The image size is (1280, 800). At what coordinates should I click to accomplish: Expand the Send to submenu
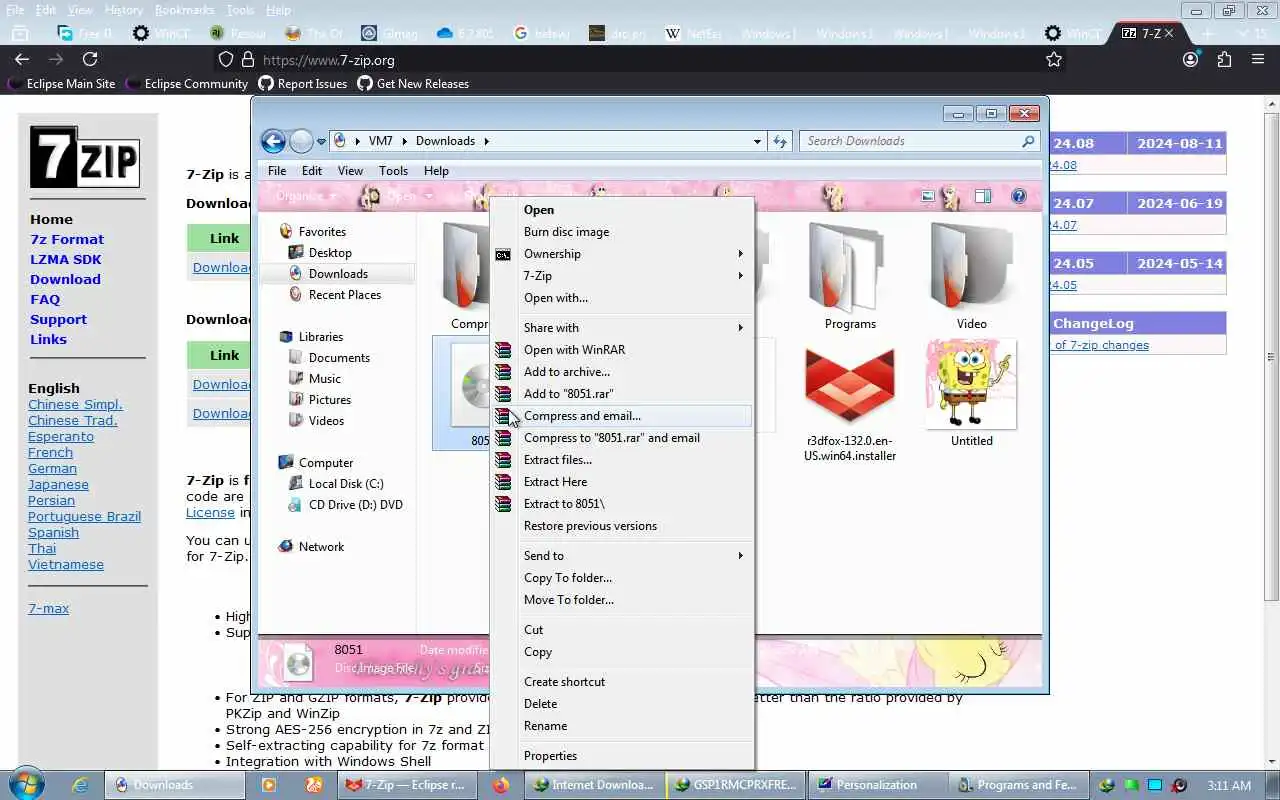[x=740, y=556]
